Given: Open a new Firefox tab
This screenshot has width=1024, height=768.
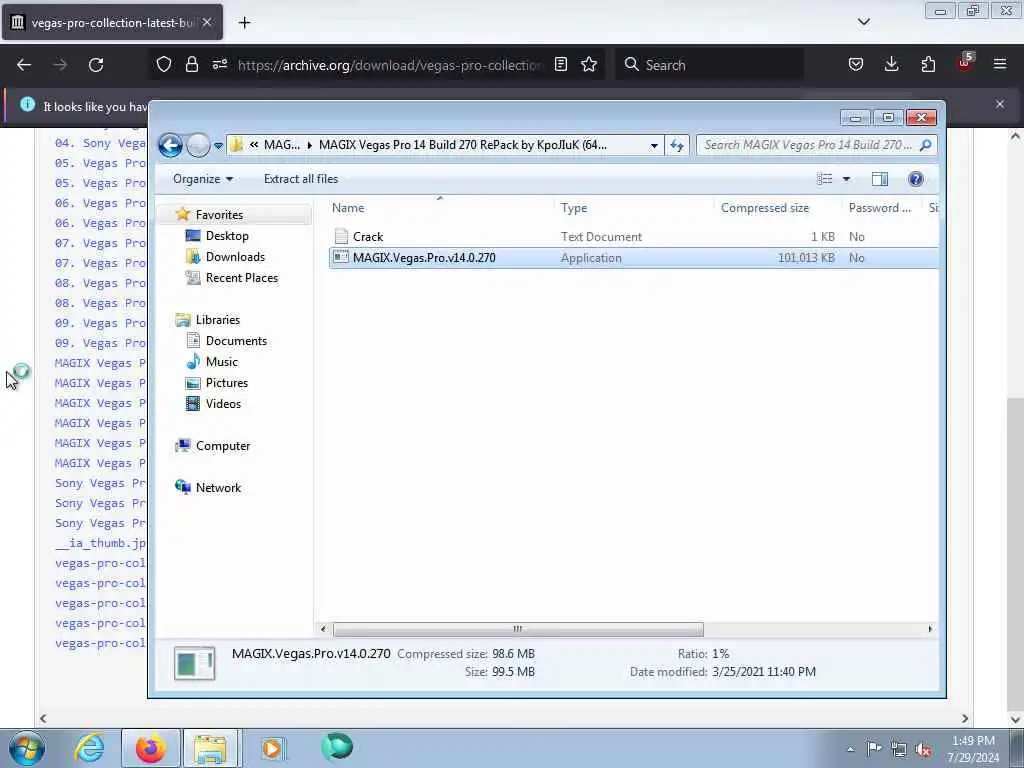Looking at the screenshot, I should pos(244,23).
